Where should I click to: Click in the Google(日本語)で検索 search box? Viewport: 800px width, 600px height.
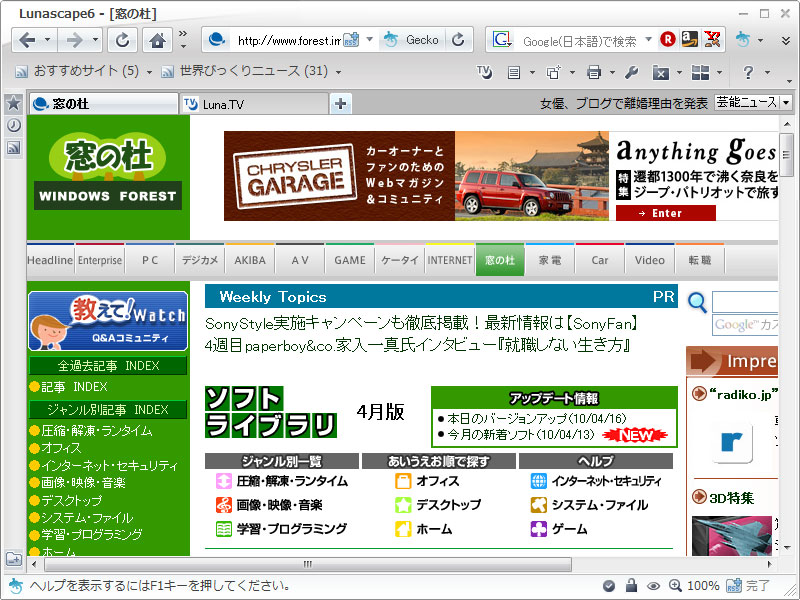[580, 40]
